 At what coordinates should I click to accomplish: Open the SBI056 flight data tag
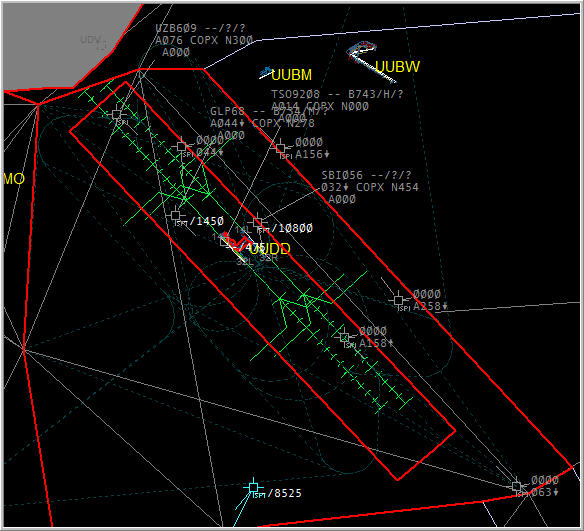pos(370,187)
